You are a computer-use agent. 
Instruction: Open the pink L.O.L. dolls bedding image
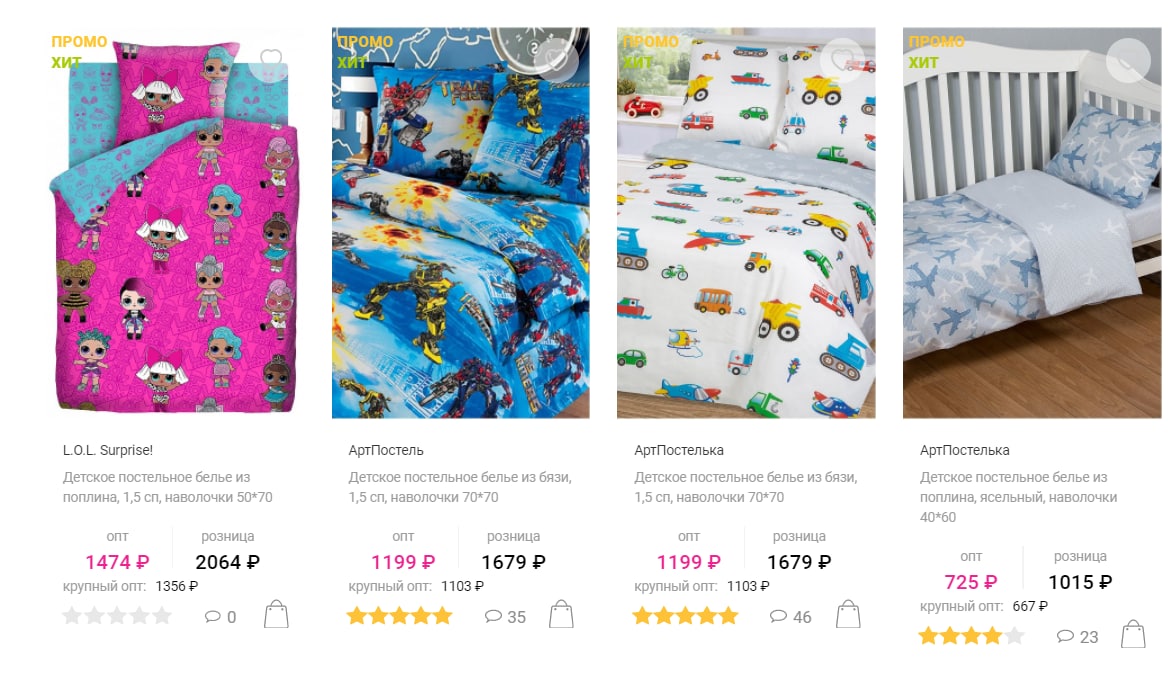click(175, 223)
